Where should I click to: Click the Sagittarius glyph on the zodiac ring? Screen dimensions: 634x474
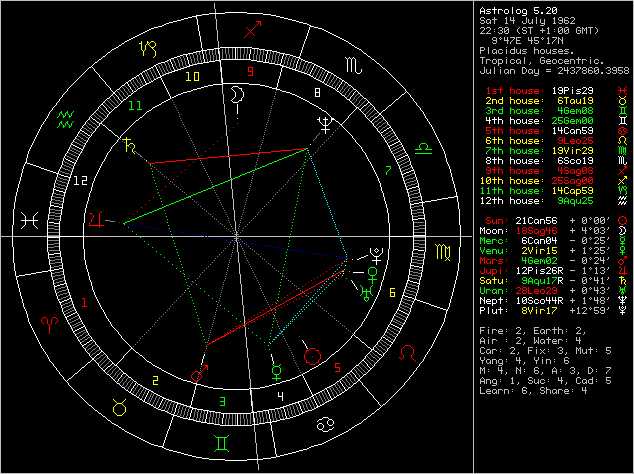coord(253,30)
